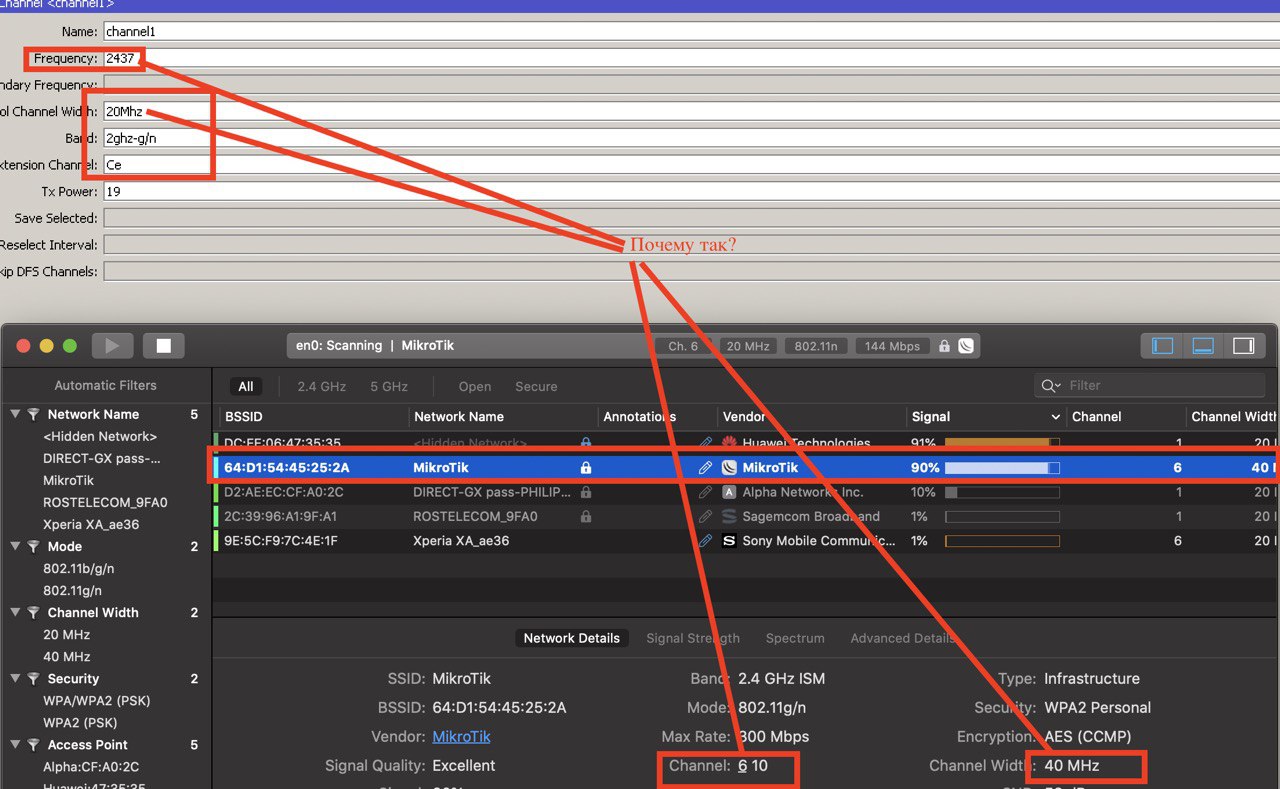Click the Huawei row 91% signal bar

[1002, 442]
